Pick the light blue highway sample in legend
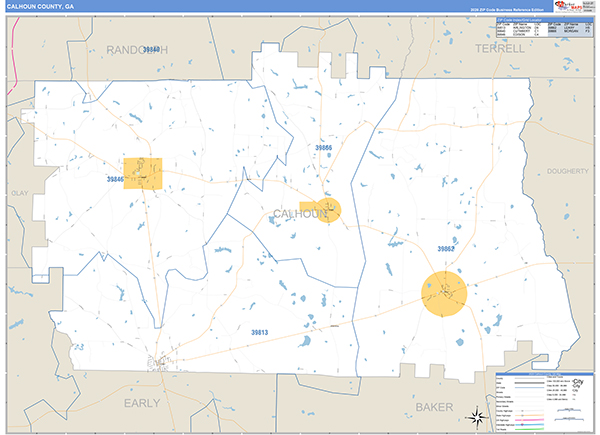 (530, 425)
